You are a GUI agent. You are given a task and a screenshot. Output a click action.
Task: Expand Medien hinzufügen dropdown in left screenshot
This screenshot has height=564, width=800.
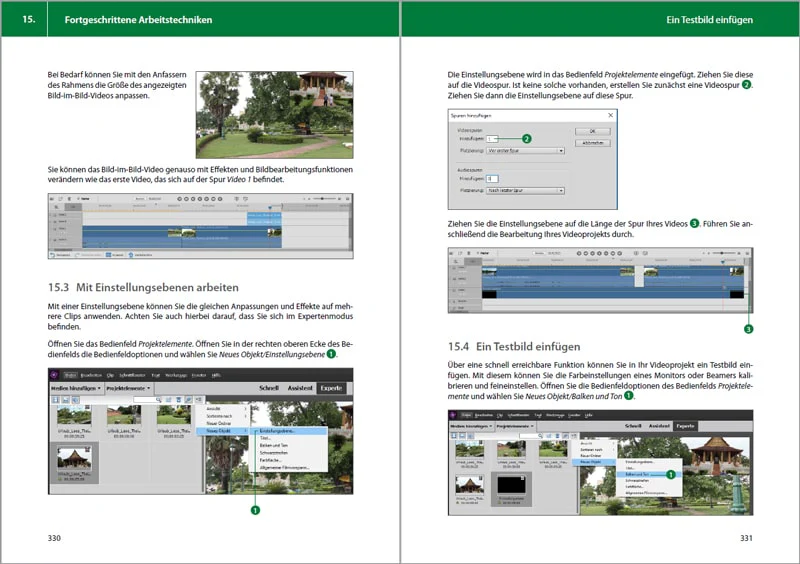[x=76, y=388]
